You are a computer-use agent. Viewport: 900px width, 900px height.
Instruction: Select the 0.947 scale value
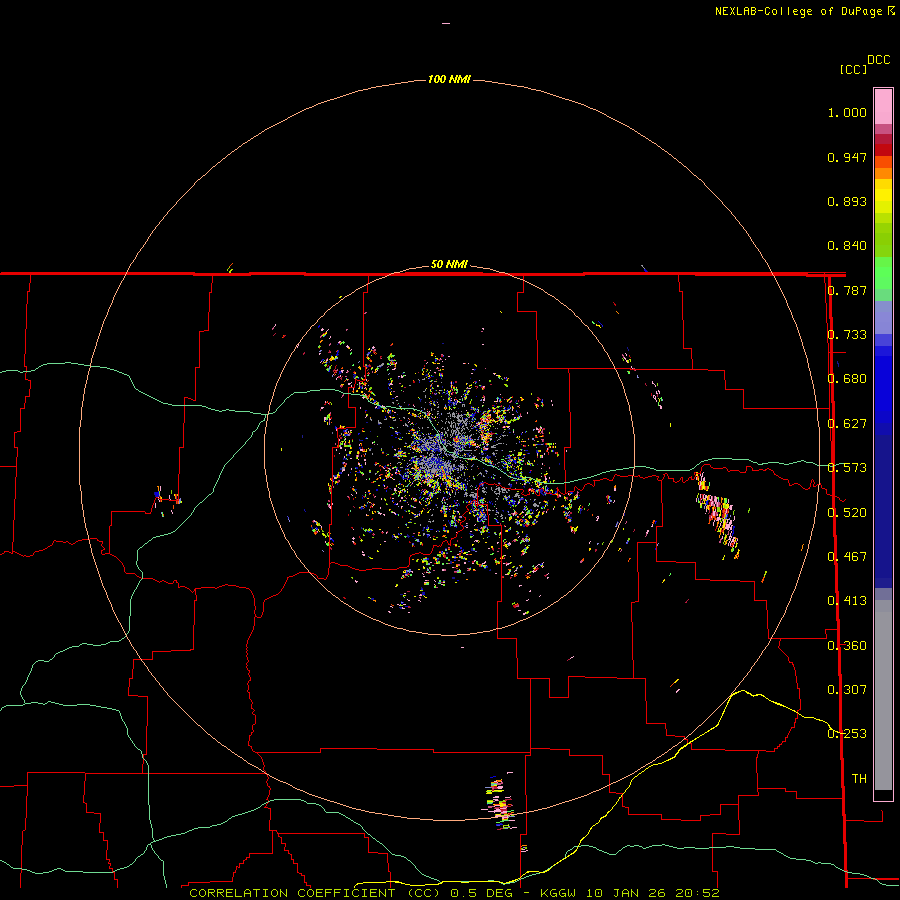click(x=847, y=158)
